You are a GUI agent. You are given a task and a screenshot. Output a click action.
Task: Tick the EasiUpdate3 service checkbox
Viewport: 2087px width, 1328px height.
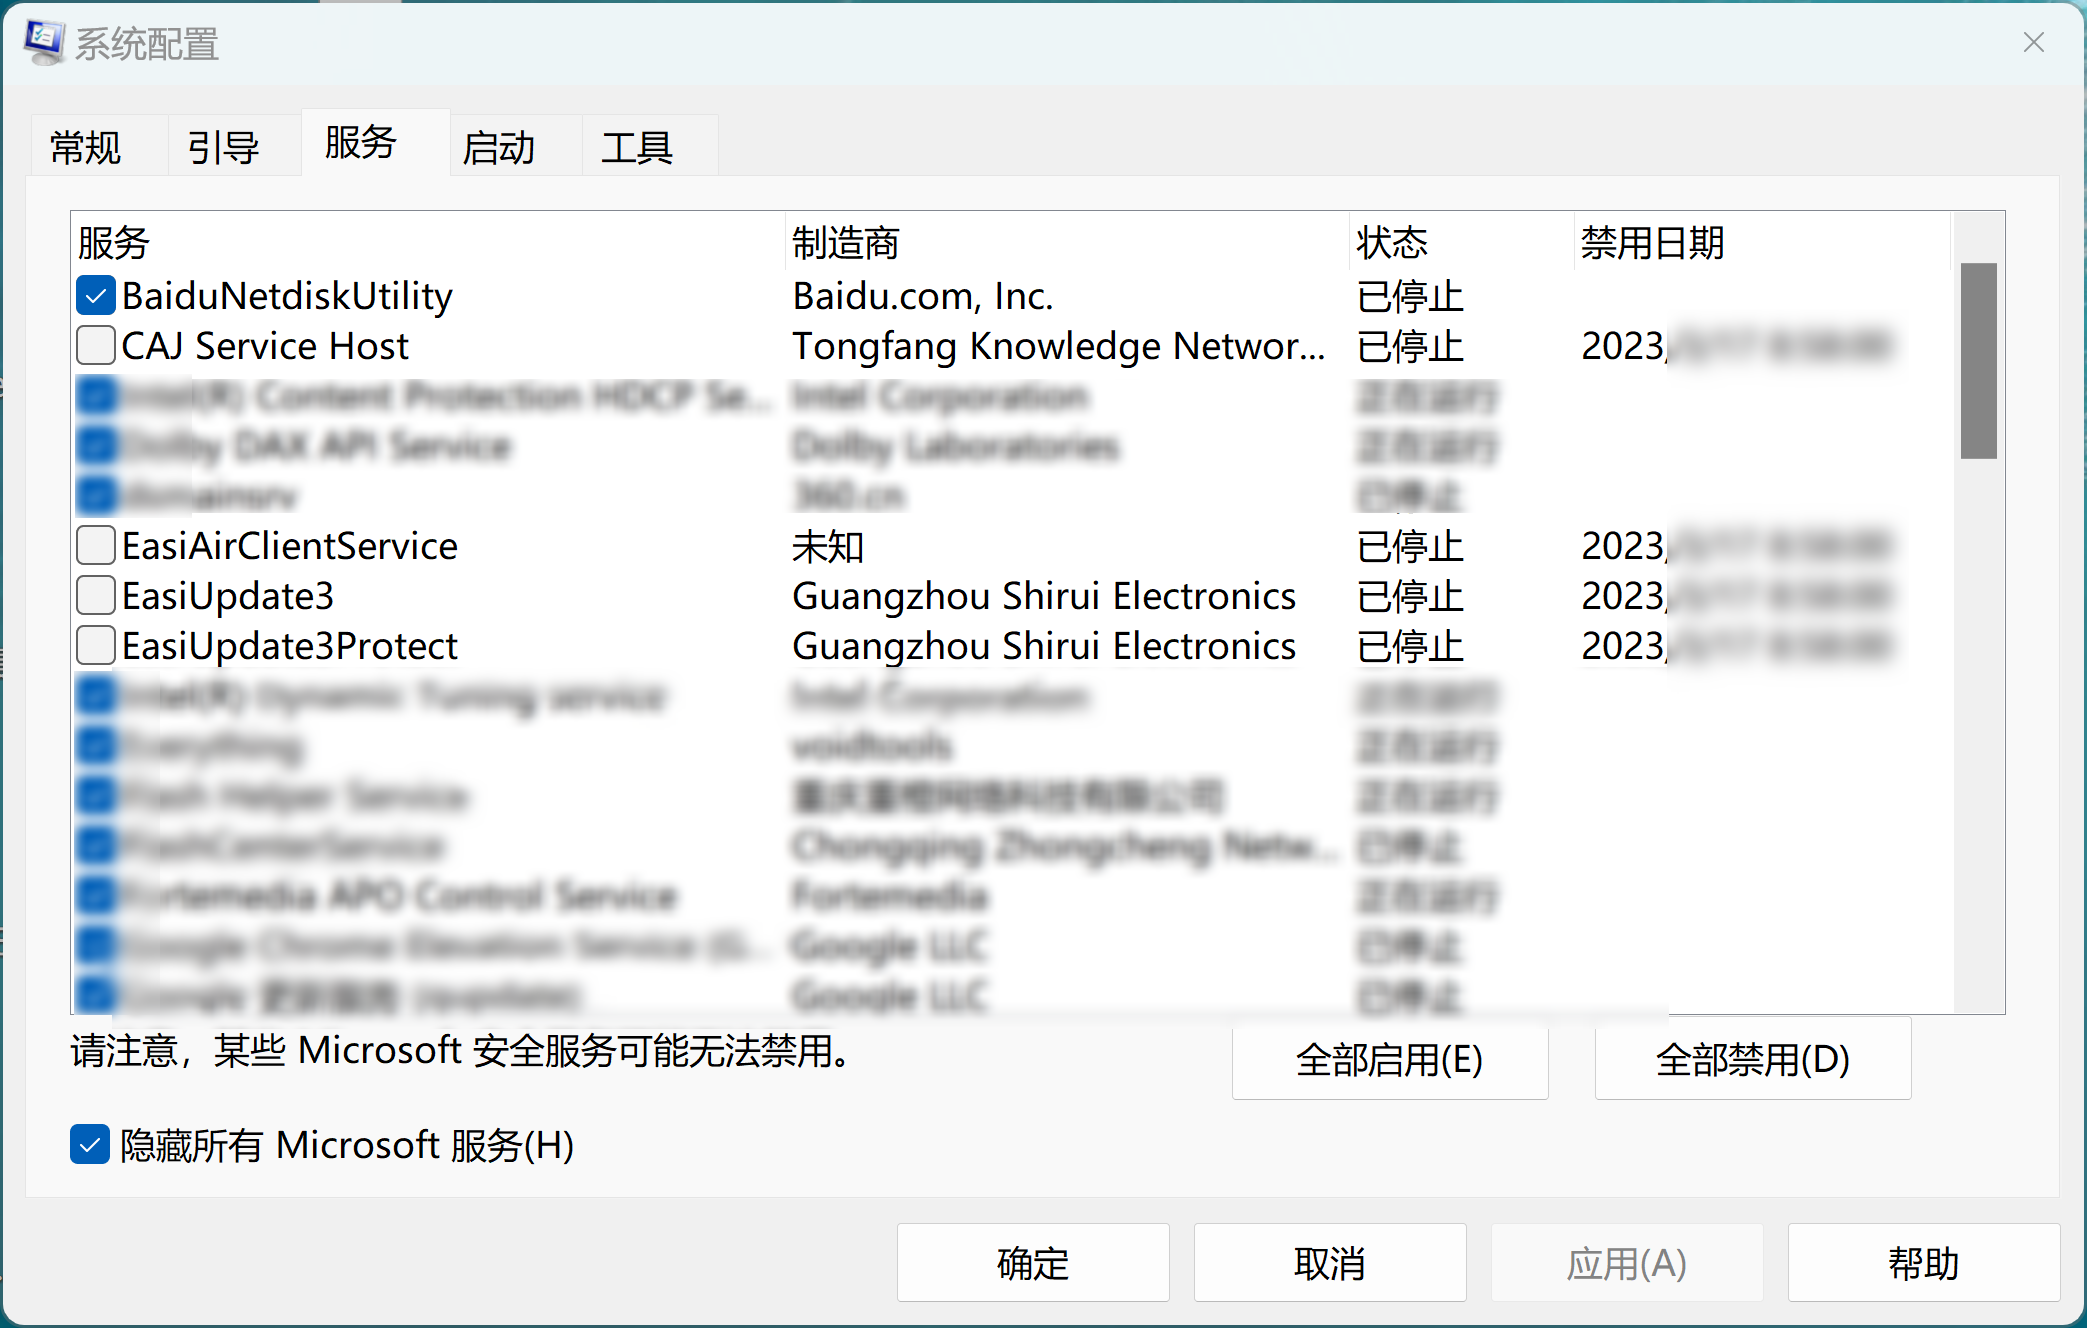coord(96,596)
